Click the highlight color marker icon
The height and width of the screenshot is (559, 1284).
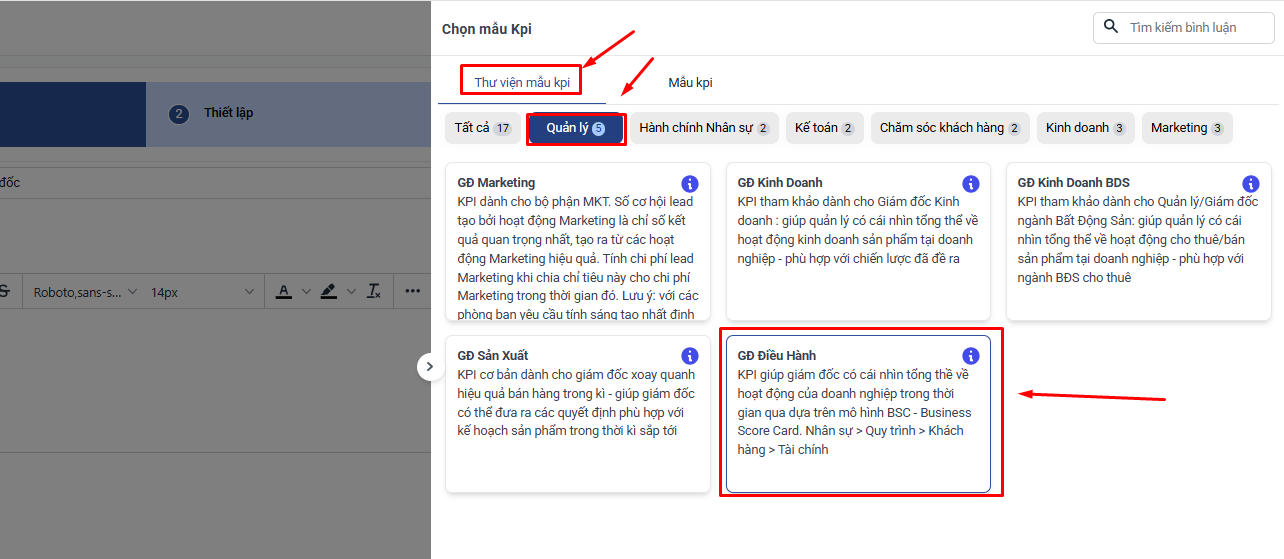click(x=328, y=292)
